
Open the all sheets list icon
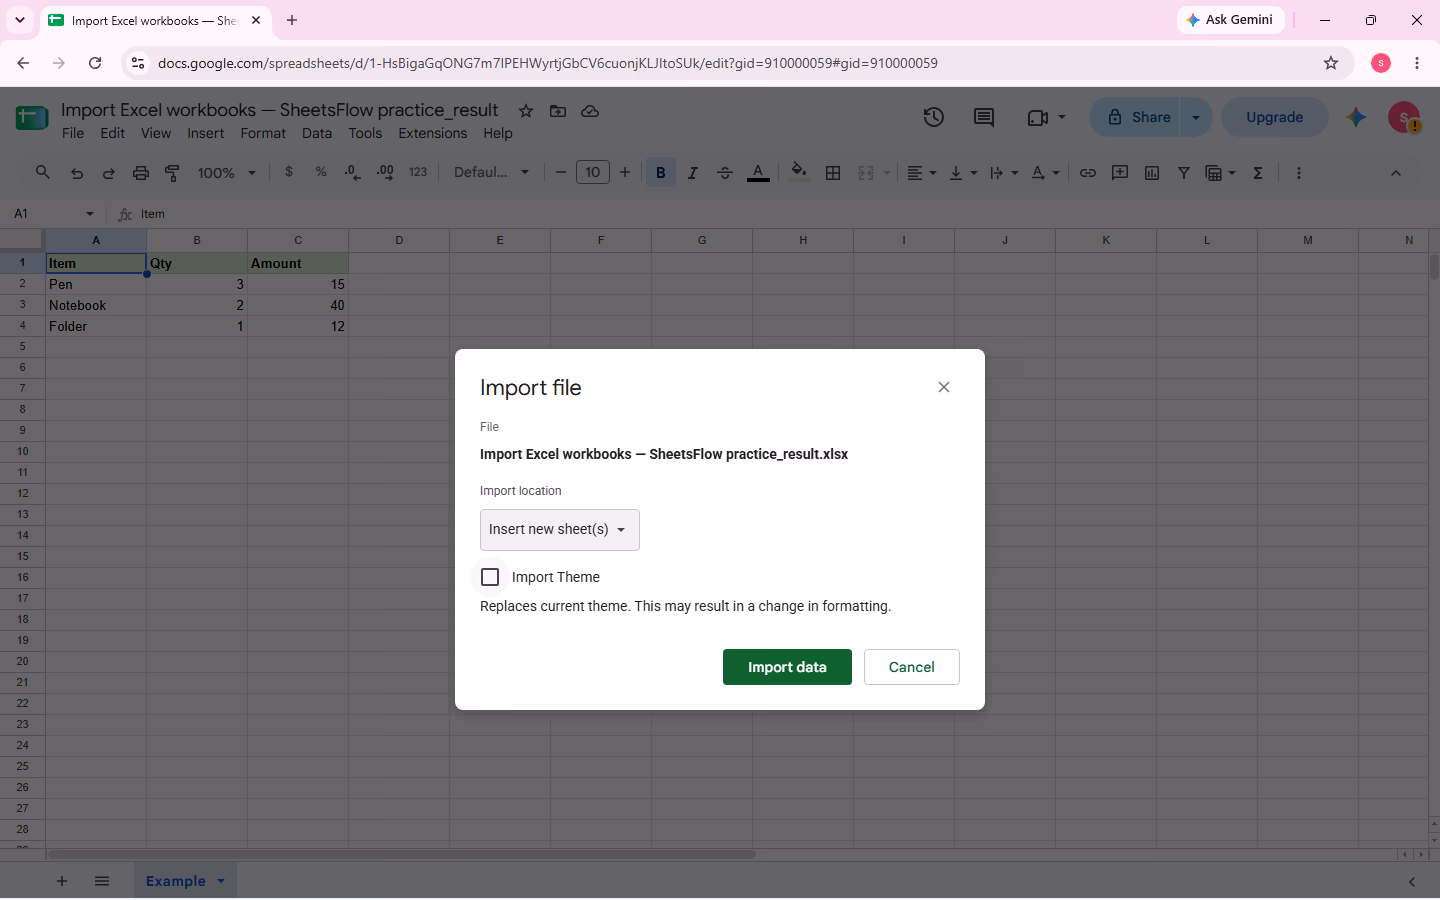(102, 881)
